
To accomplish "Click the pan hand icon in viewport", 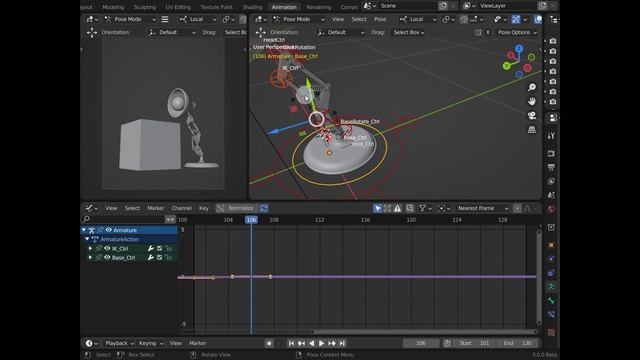I will click(531, 101).
